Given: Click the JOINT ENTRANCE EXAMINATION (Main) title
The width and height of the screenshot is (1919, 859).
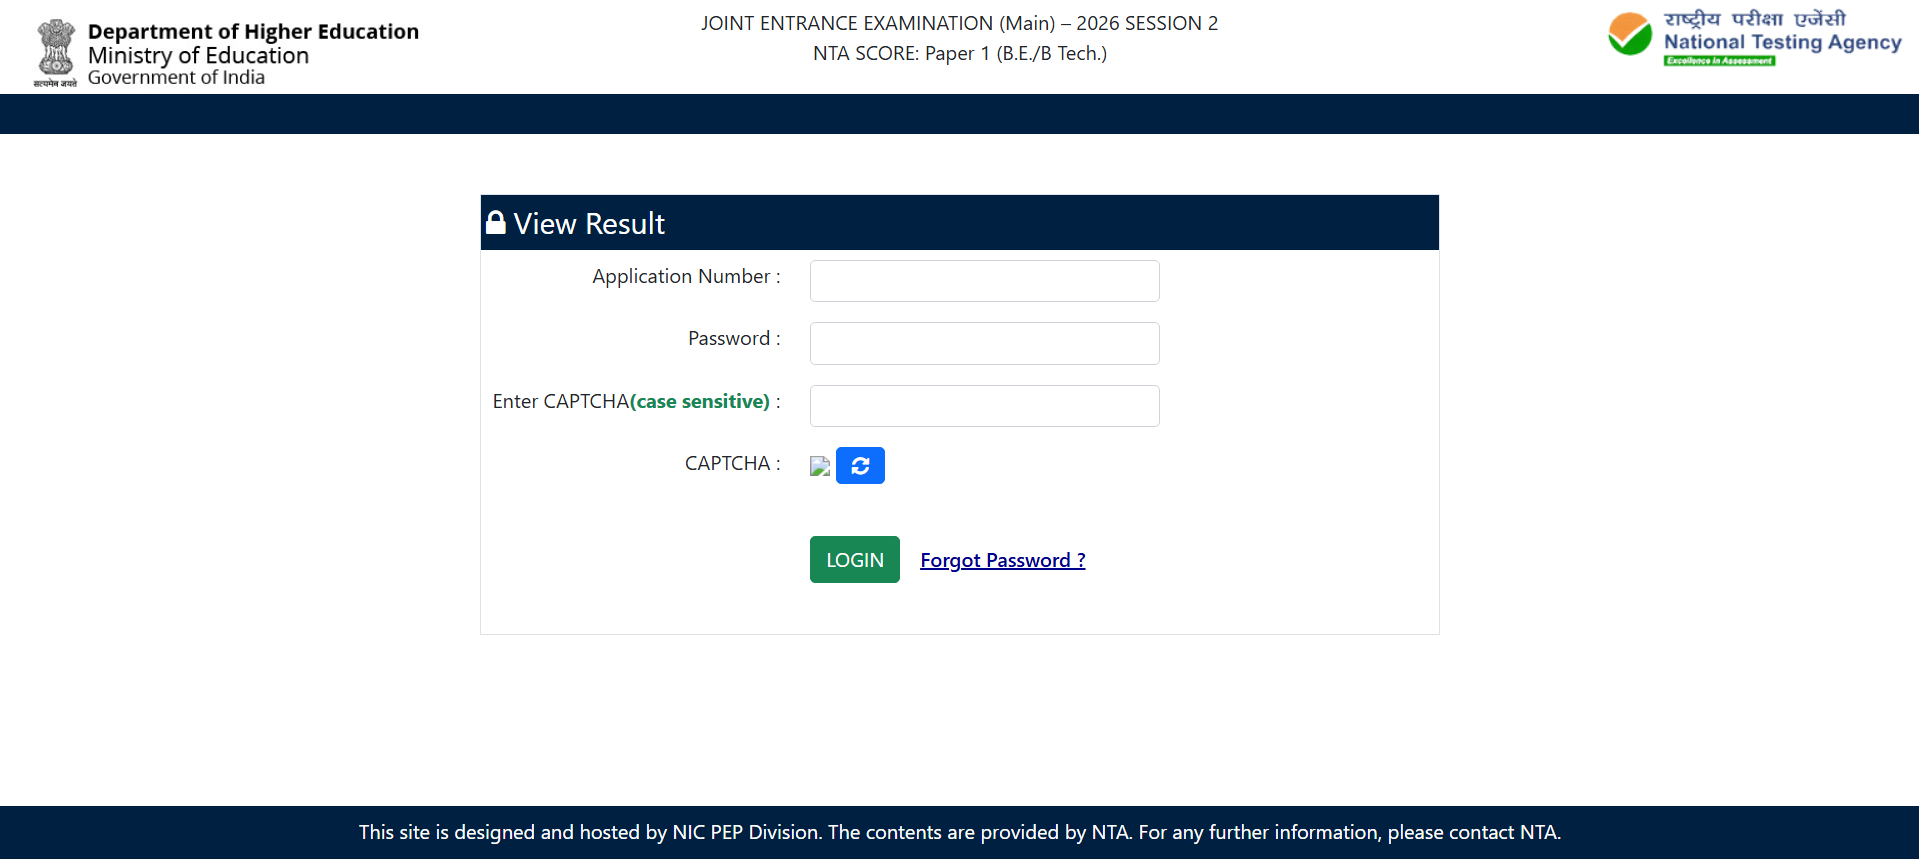Looking at the screenshot, I should pyautogui.click(x=960, y=23).
